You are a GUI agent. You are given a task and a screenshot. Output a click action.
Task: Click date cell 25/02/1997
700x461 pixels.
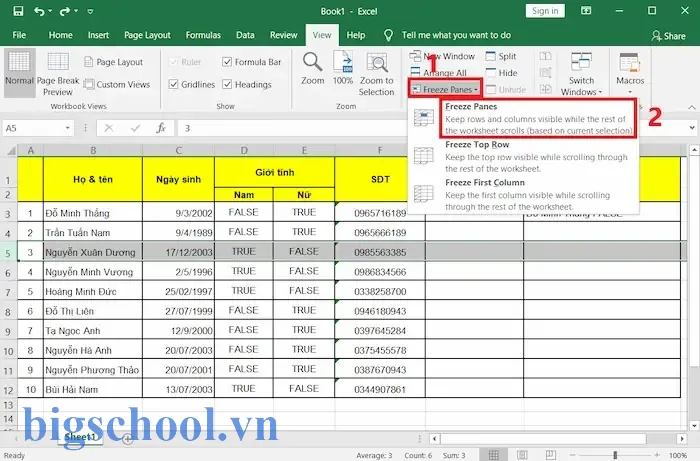tap(179, 291)
